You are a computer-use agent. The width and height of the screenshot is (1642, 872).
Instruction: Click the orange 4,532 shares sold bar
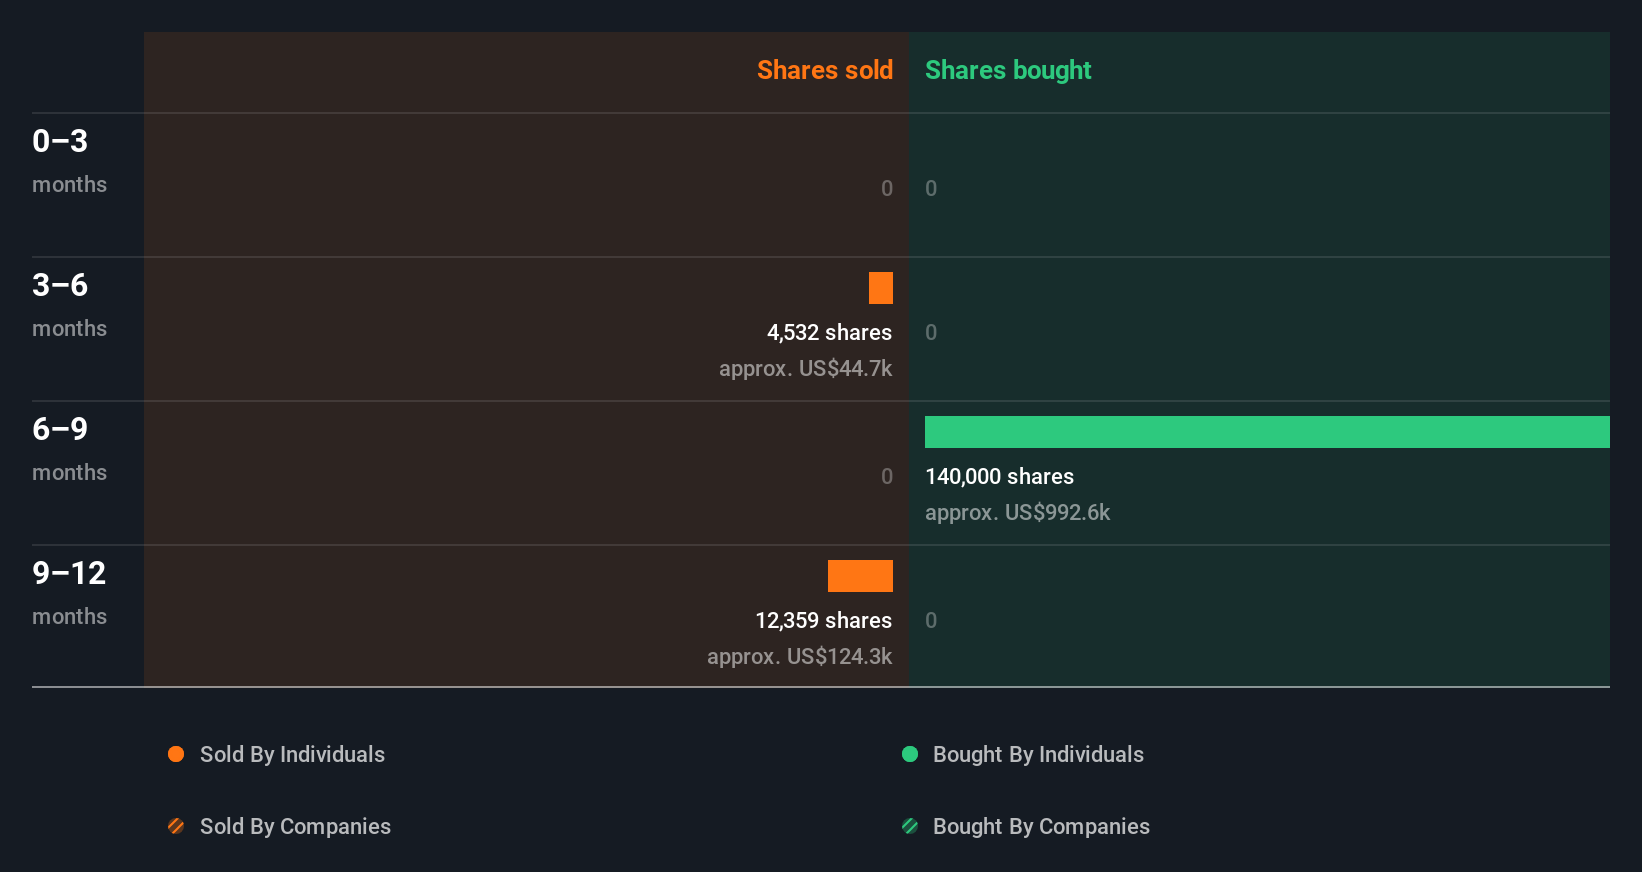pyautogui.click(x=881, y=288)
